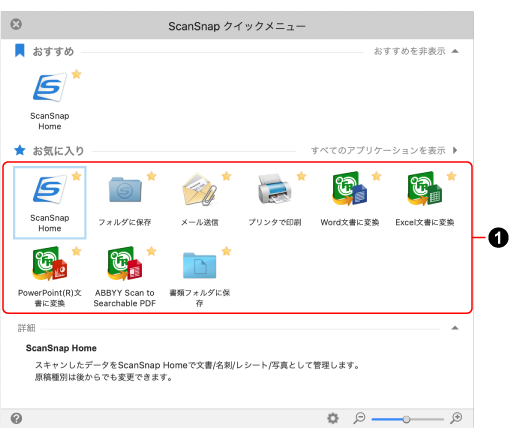Toggle favorite star on お気に入り ScanSnap Home

click(77, 176)
